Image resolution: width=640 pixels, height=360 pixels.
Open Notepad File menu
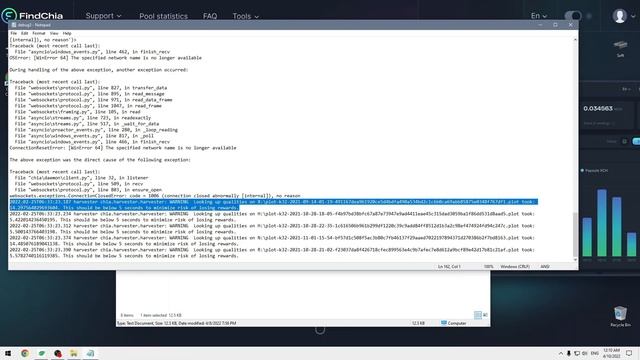[13, 33]
